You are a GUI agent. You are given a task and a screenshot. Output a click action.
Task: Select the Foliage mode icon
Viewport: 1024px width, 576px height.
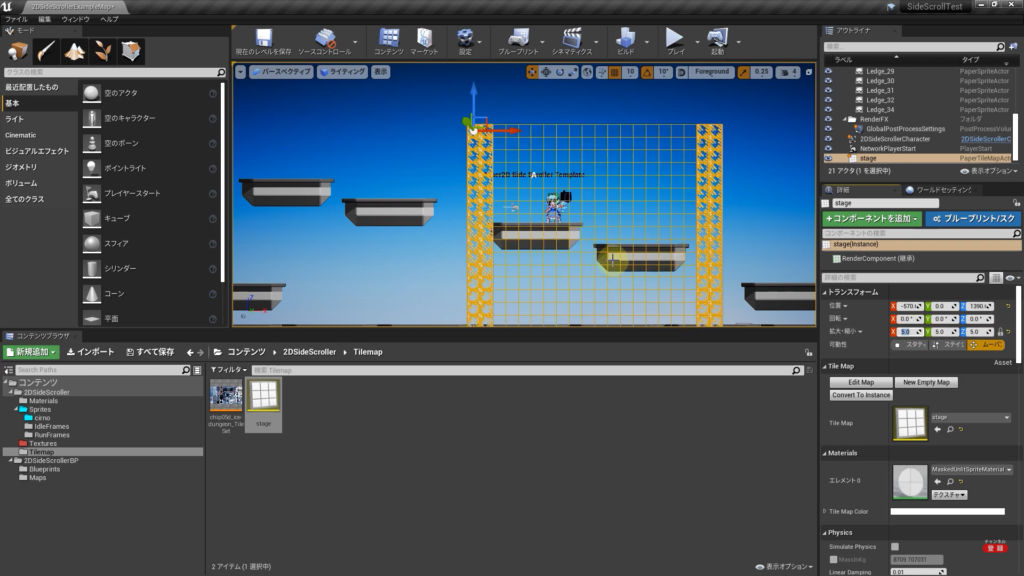tap(103, 50)
